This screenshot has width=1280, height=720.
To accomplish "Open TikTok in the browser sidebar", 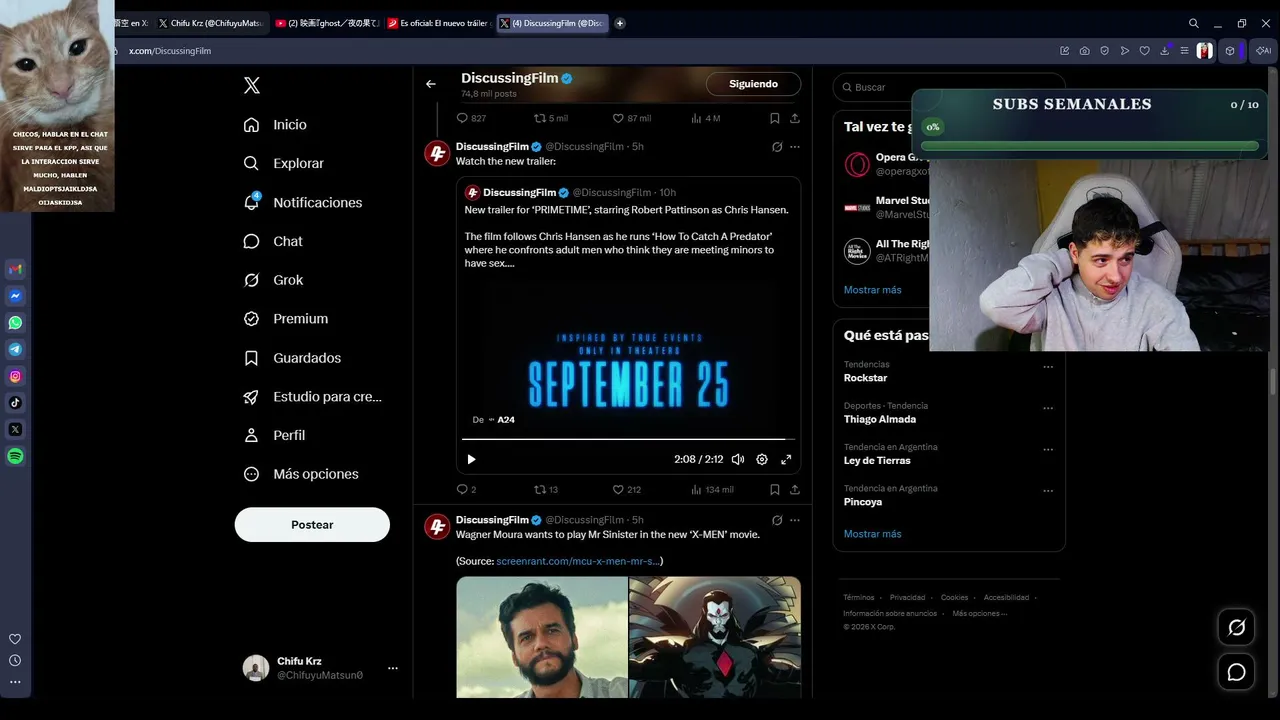I will coord(15,403).
